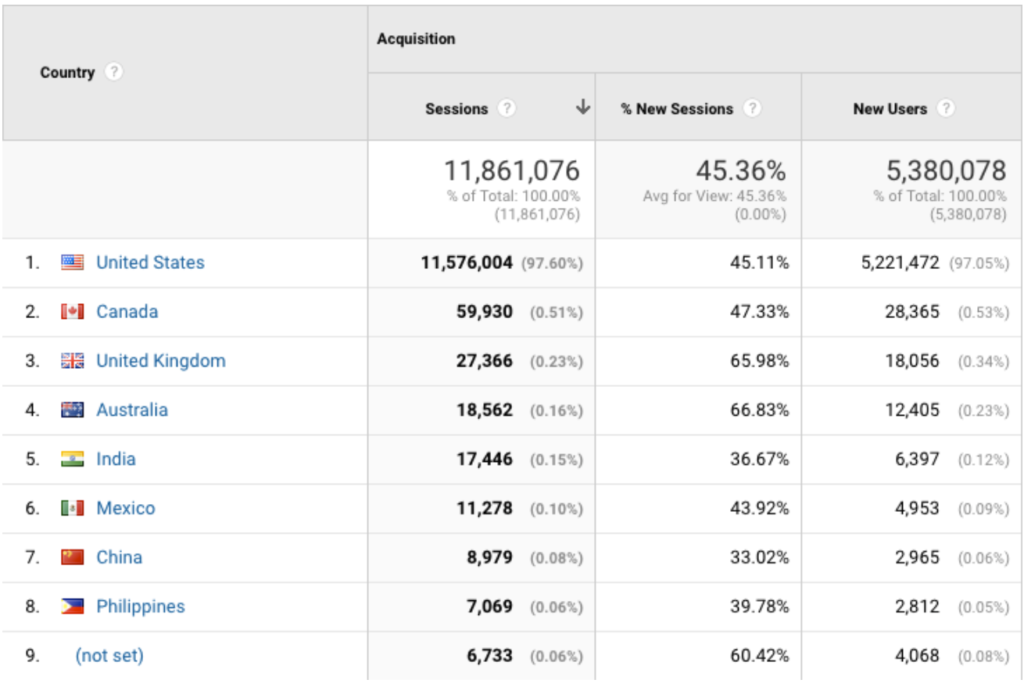Click the Acquisition group header
Screen dimensions: 1024x694
[416, 39]
